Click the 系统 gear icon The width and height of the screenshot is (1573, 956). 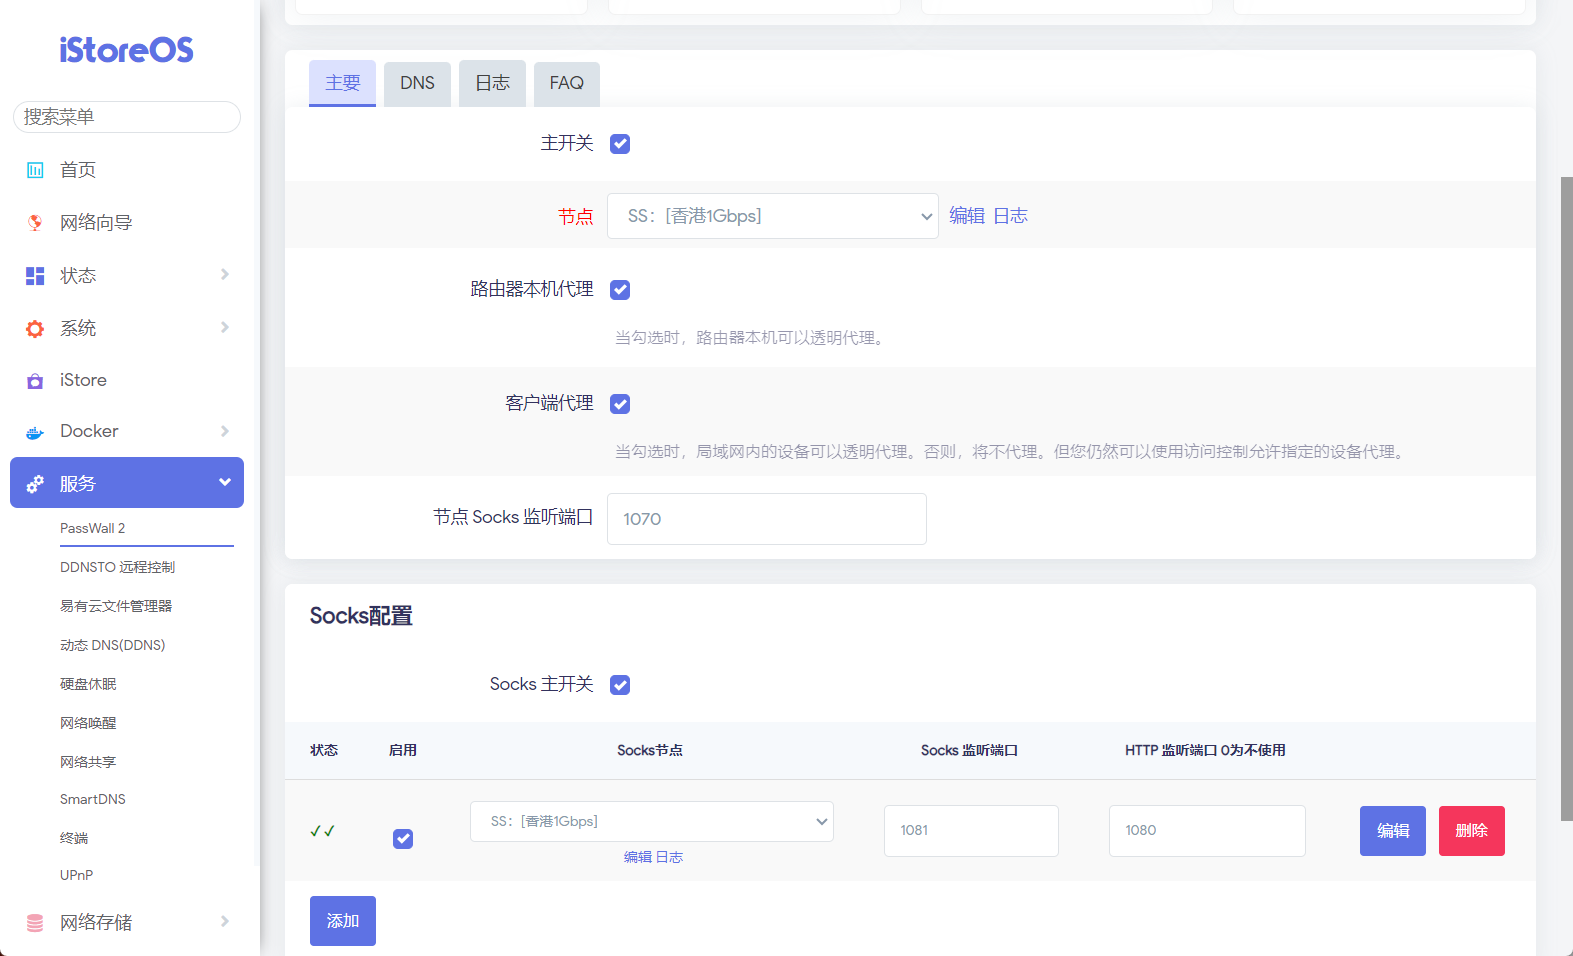click(35, 329)
